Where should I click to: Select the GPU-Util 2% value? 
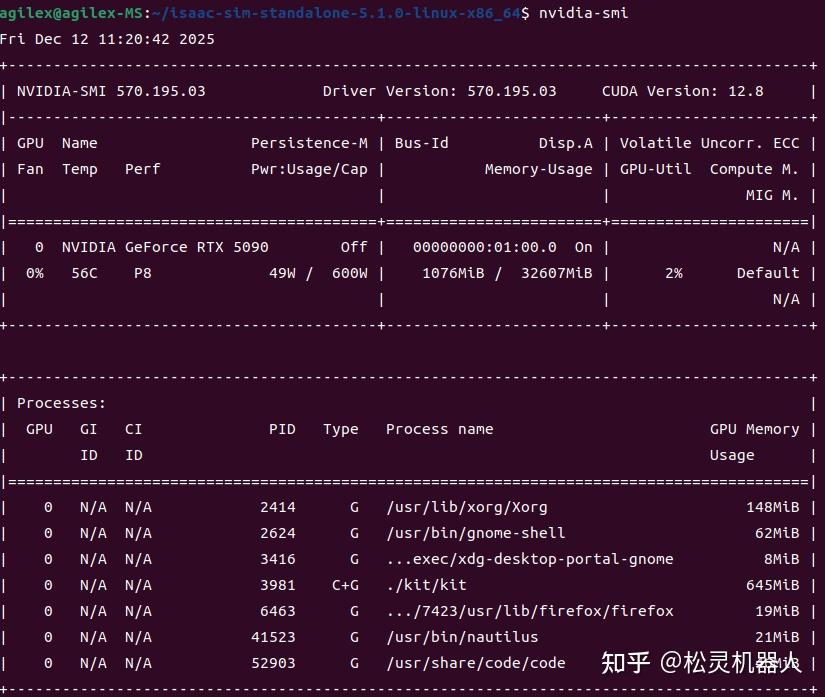click(x=676, y=273)
